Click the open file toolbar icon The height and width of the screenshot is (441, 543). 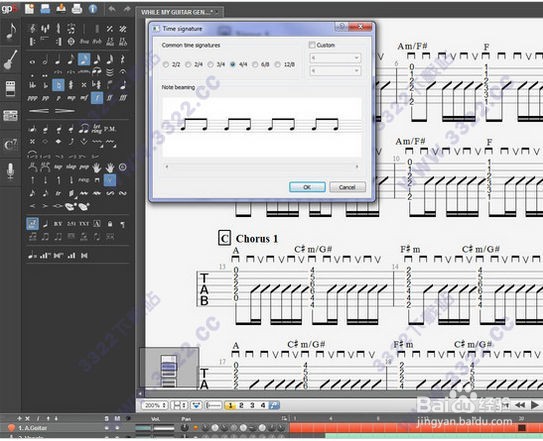pyautogui.click(x=45, y=9)
